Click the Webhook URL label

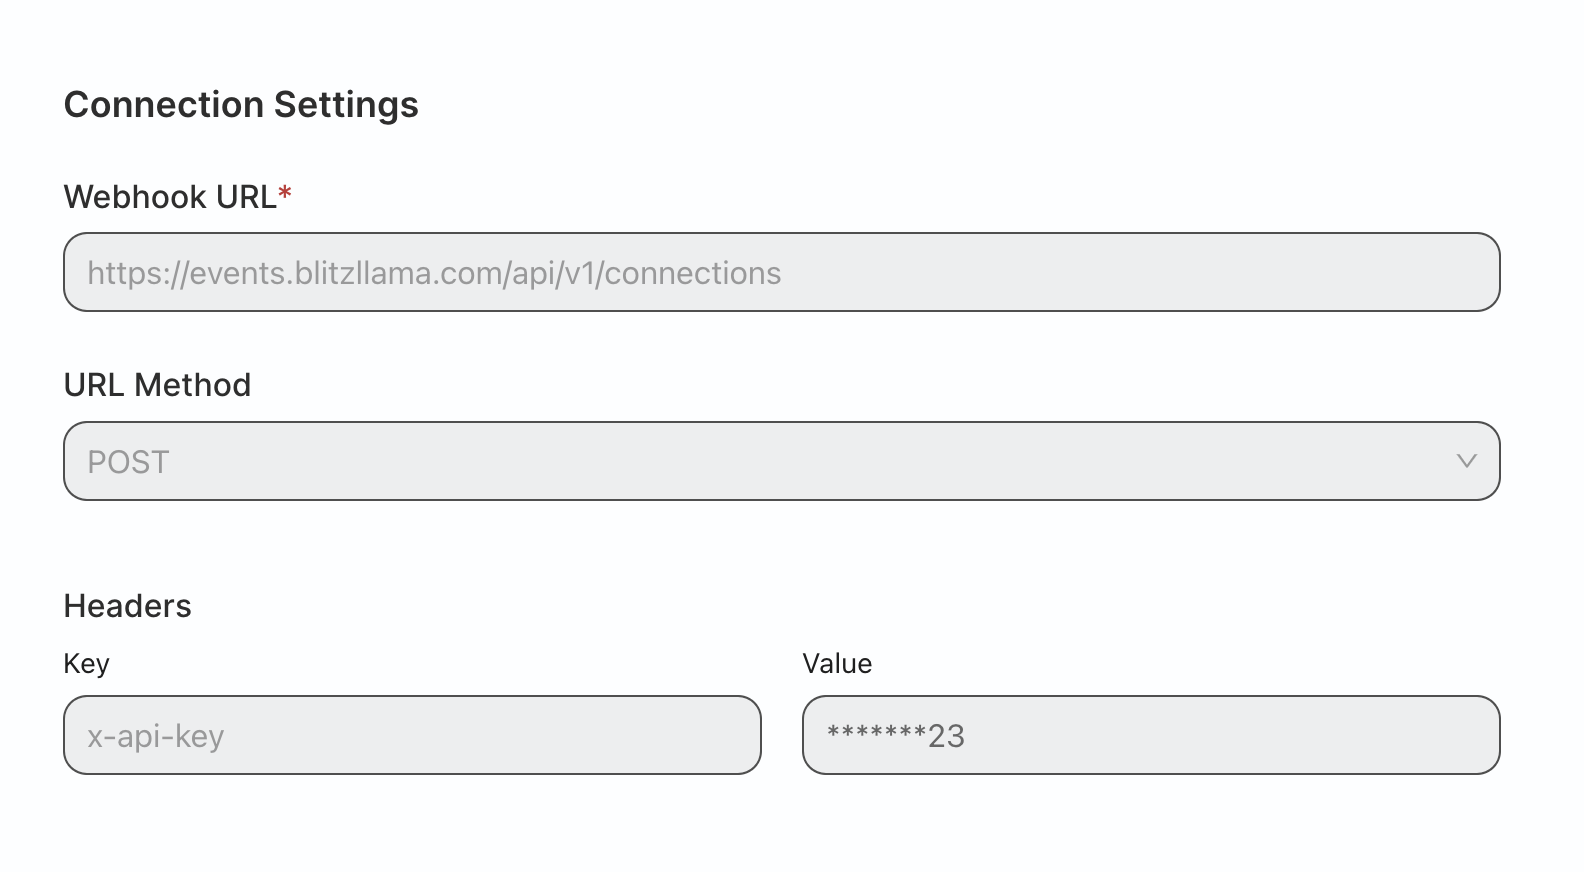169,197
